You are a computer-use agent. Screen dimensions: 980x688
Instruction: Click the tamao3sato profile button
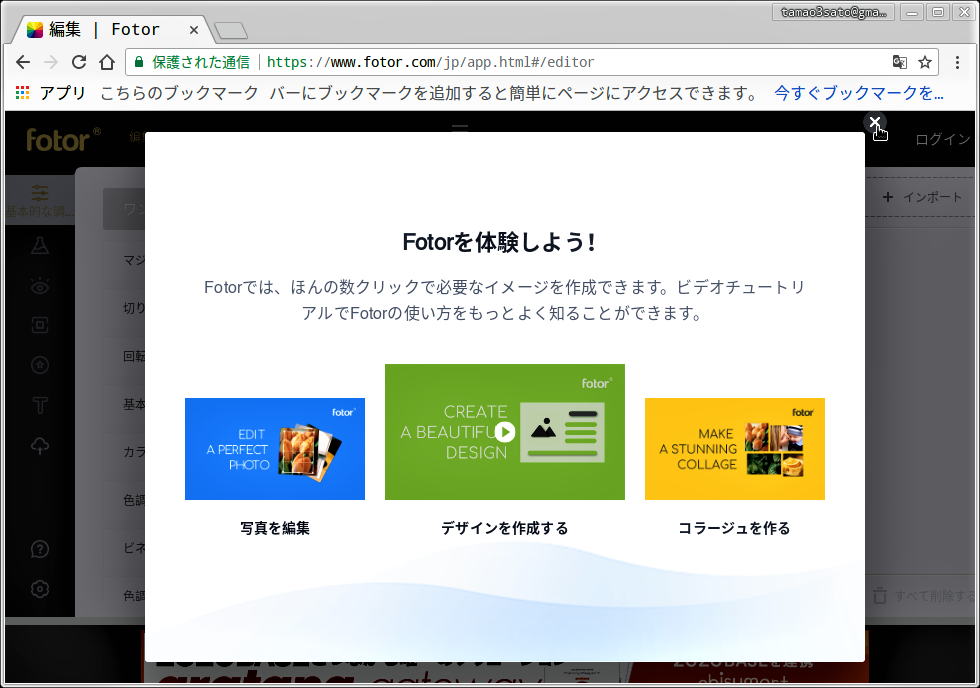[x=833, y=12]
